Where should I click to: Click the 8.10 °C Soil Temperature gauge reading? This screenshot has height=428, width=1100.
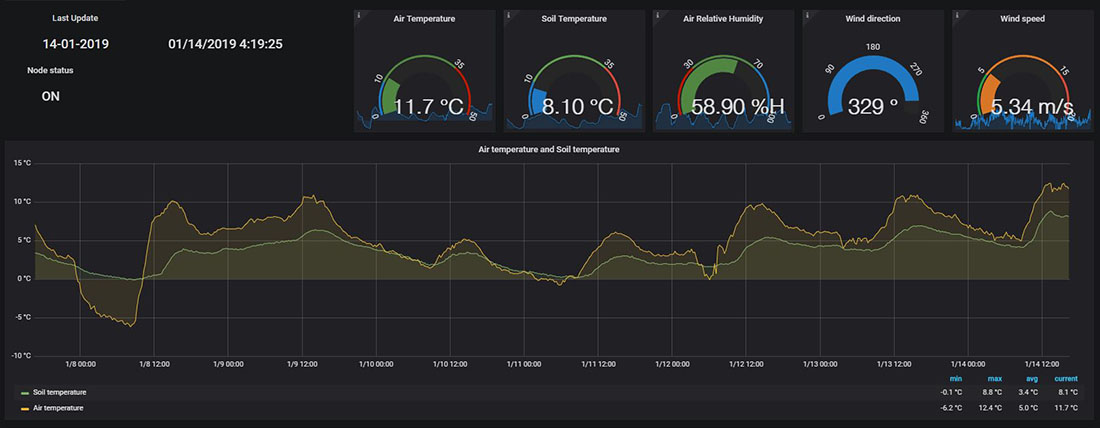578,107
